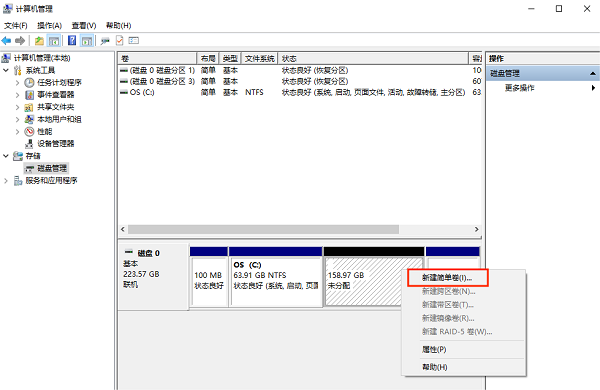
Task: Click the 计算机管理(本地) root icon
Action: click(x=6, y=58)
